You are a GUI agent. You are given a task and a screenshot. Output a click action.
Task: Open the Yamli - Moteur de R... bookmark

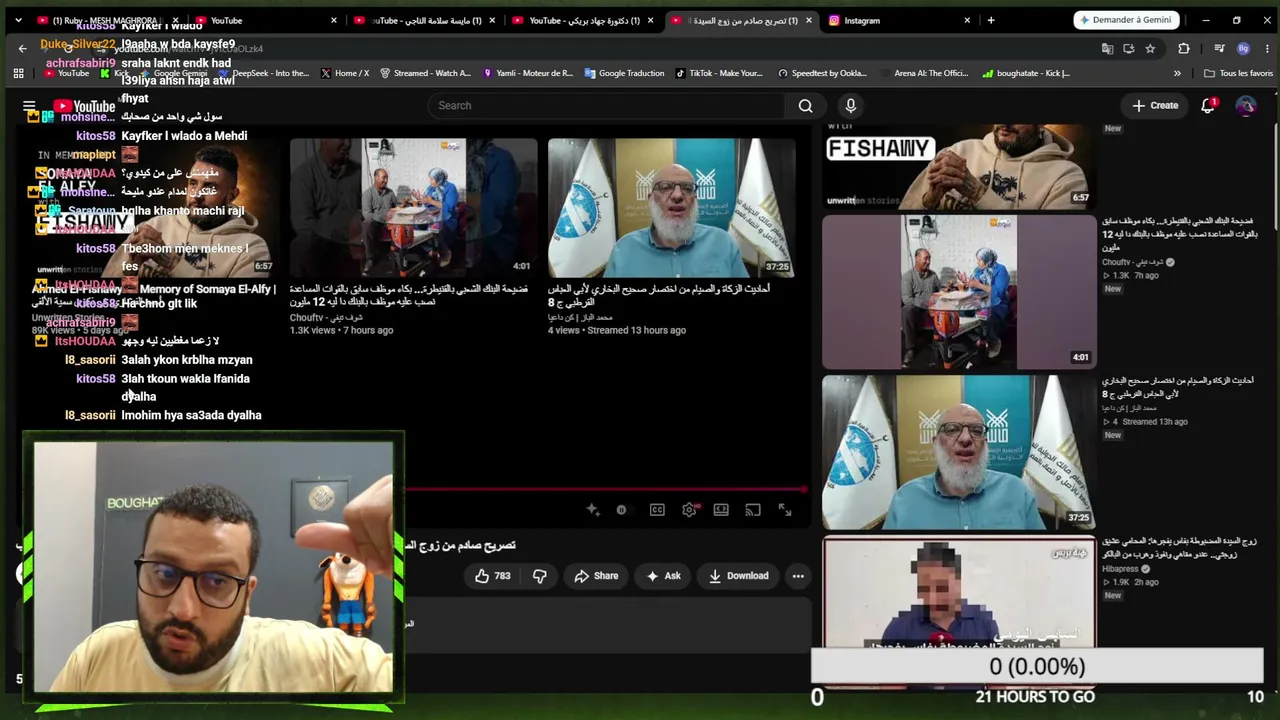click(528, 73)
